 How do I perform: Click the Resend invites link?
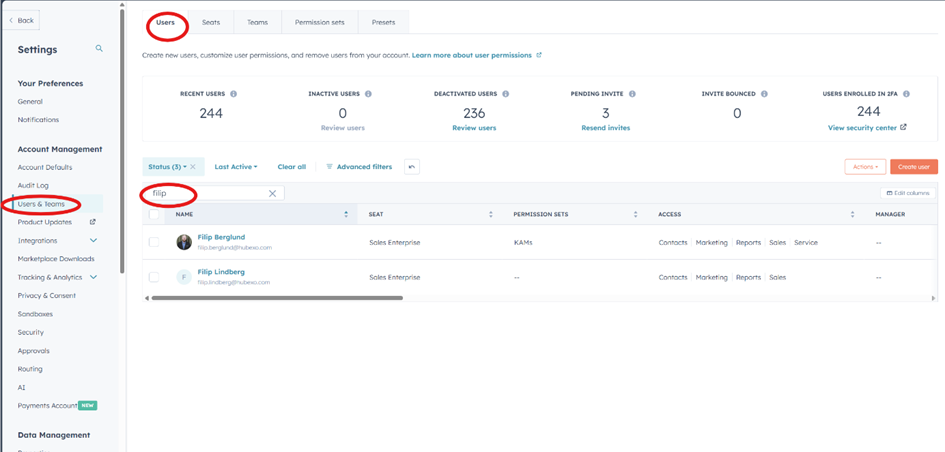[605, 128]
